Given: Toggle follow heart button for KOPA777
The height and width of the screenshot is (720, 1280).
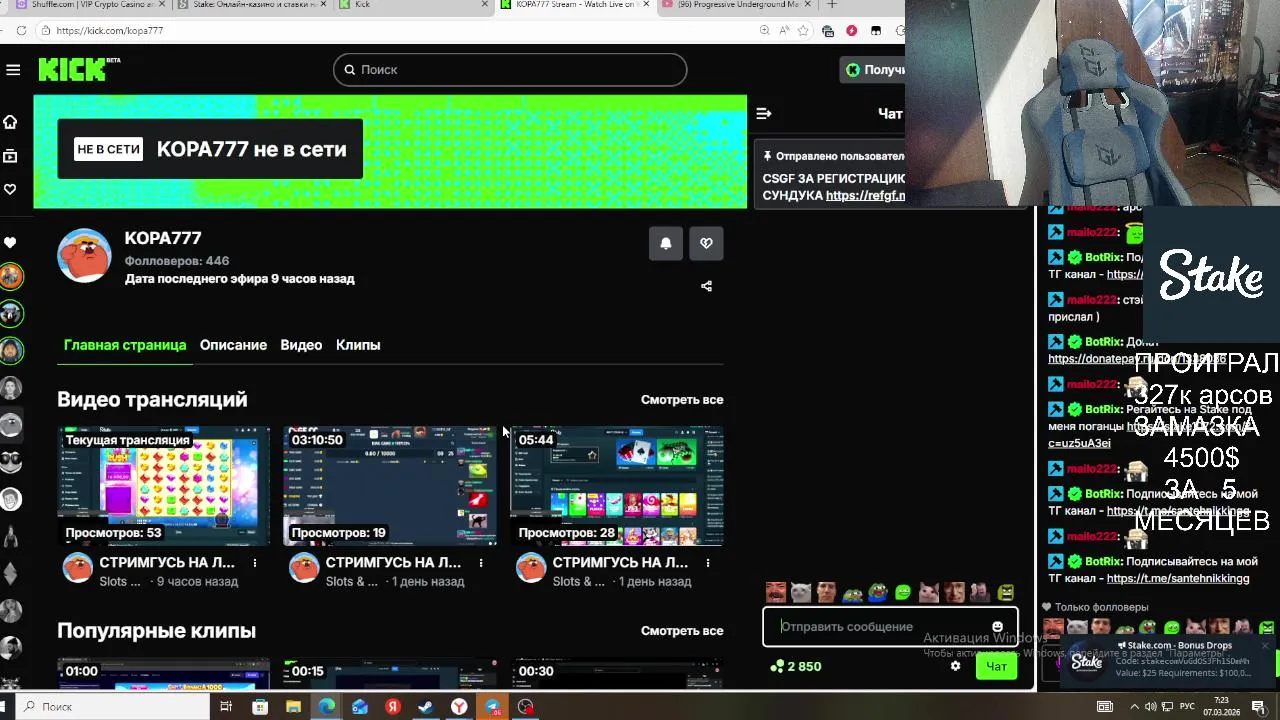Looking at the screenshot, I should click(x=706, y=243).
